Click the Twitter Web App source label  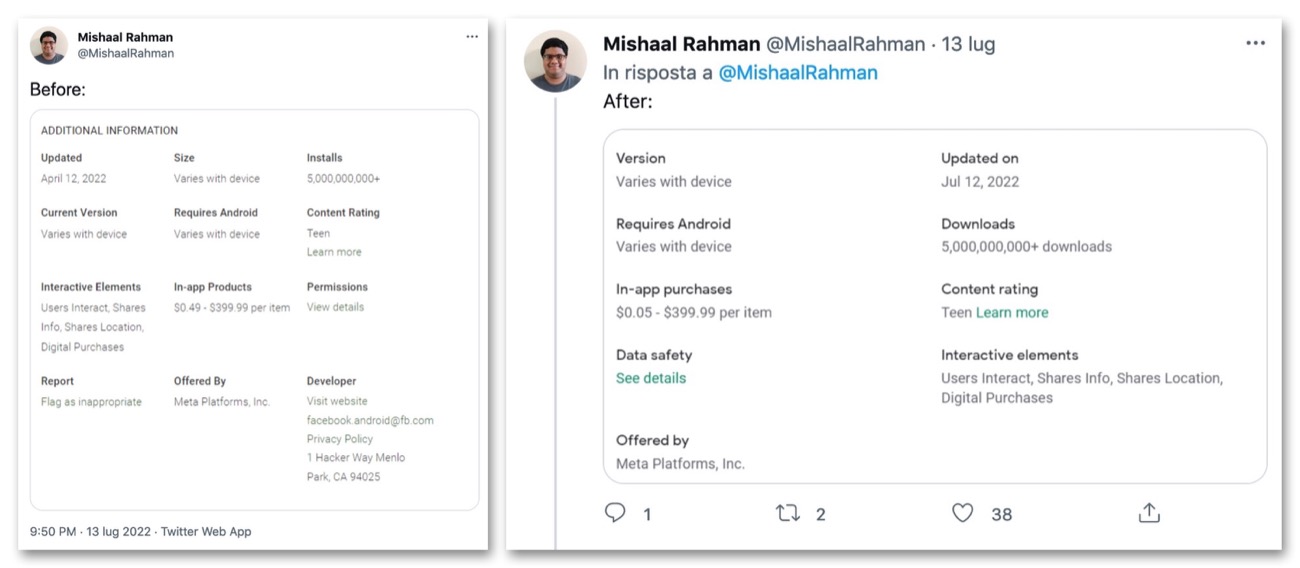click(206, 531)
